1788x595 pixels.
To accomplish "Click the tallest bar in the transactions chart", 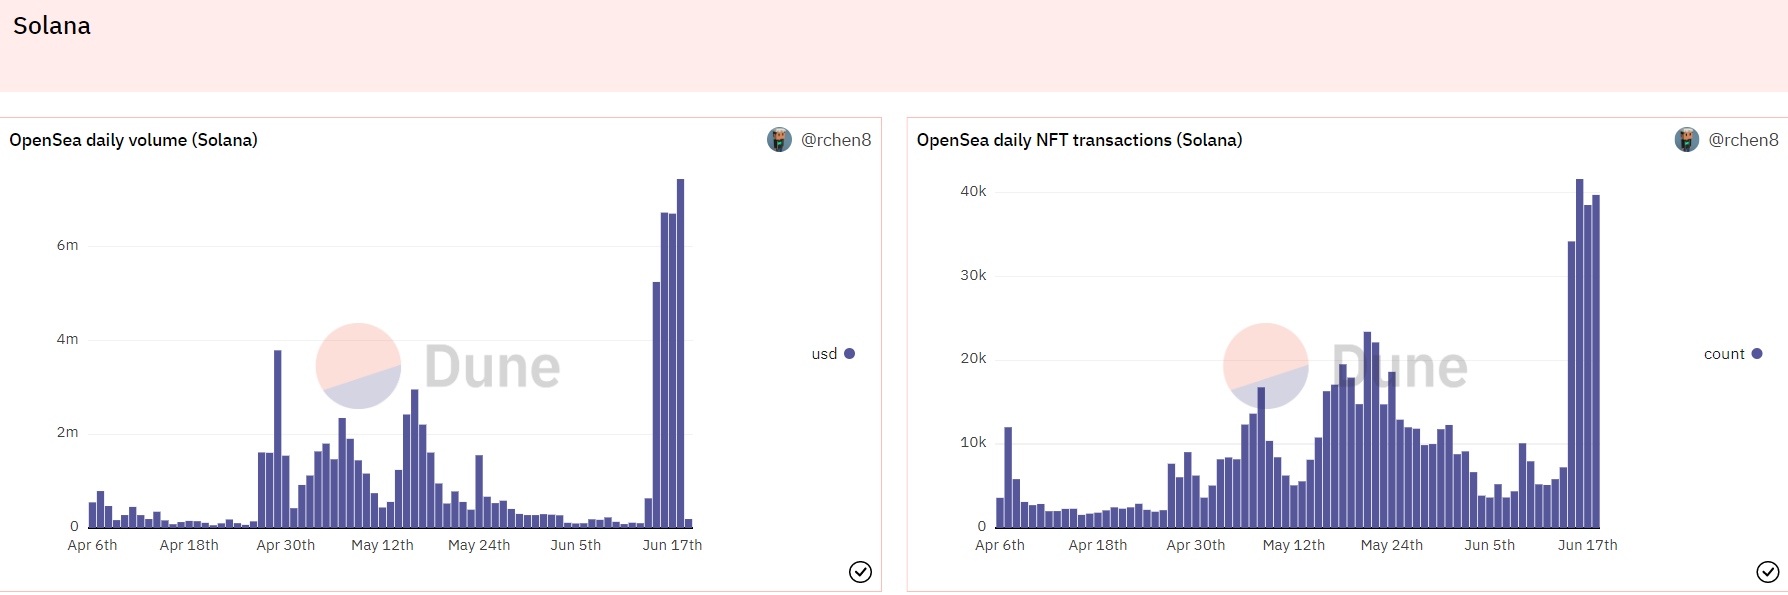I will click(x=1580, y=353).
